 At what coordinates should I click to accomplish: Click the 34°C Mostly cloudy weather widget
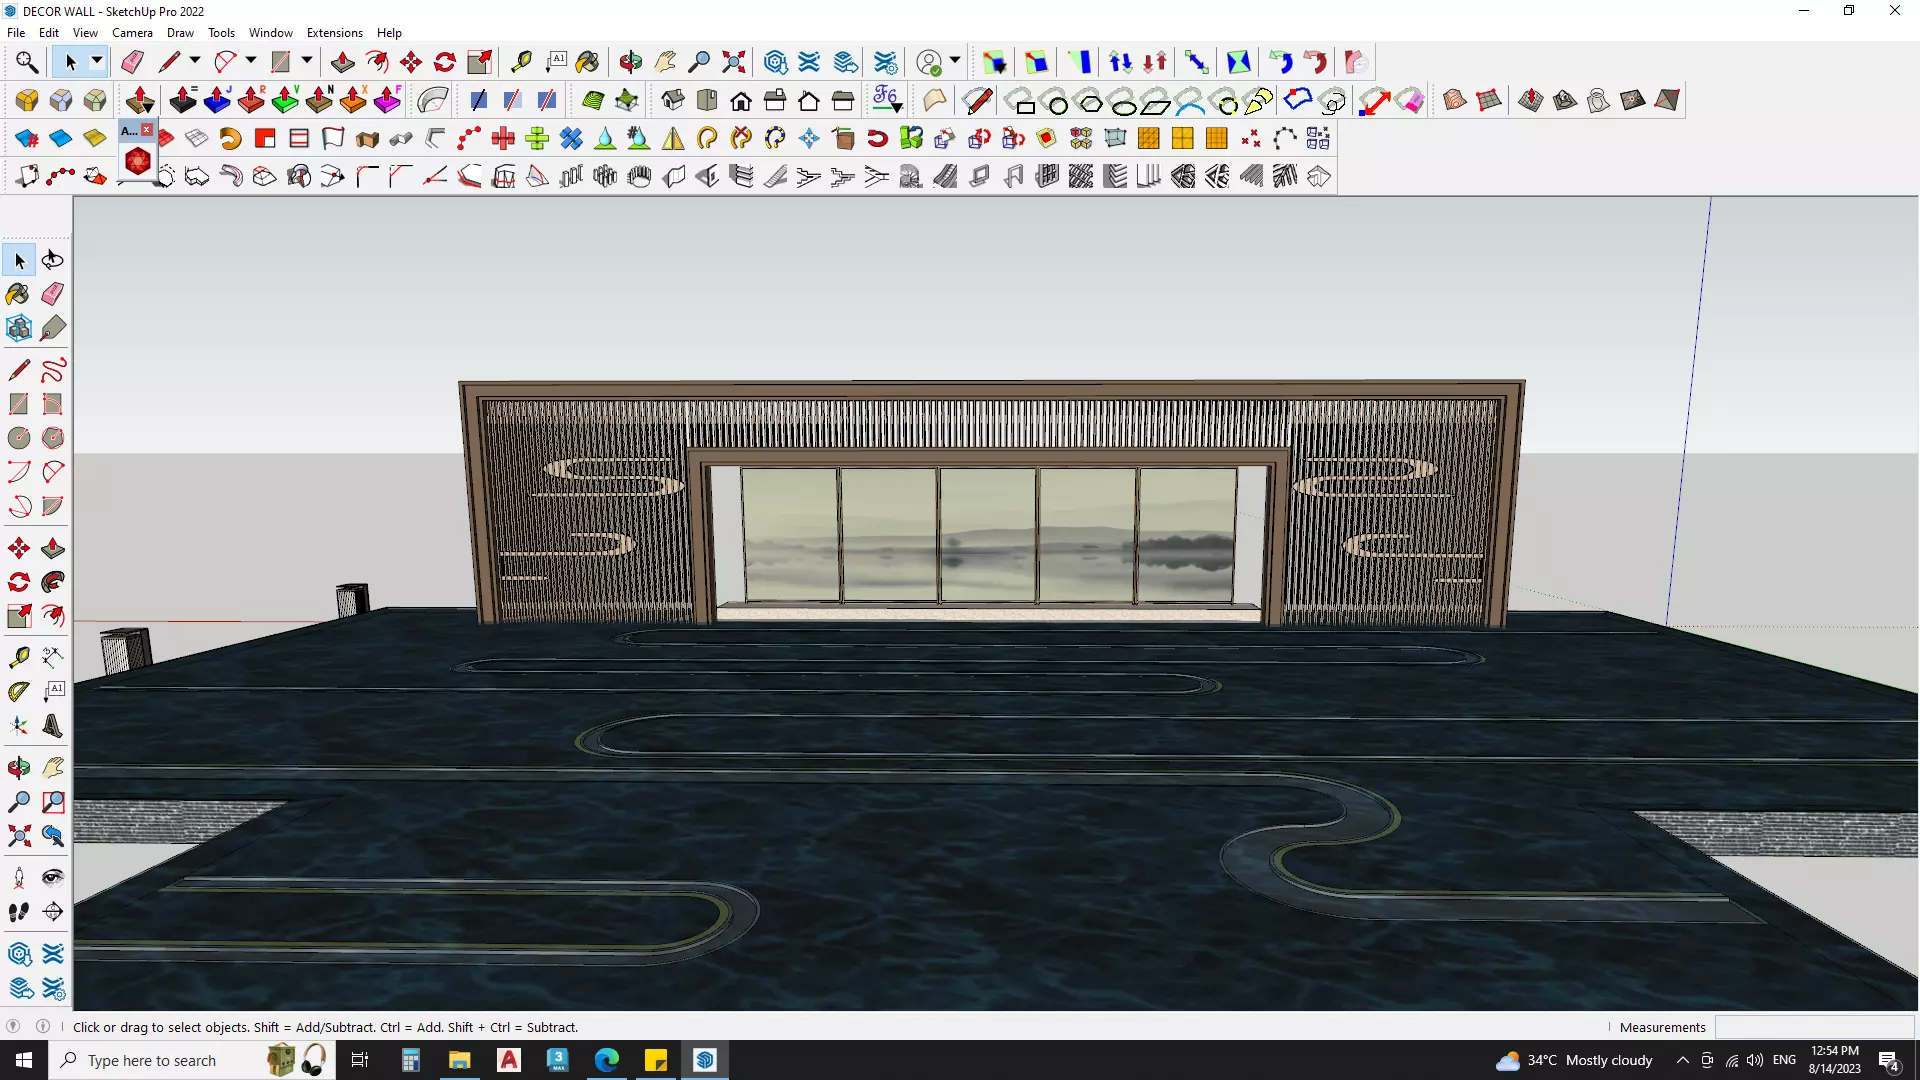point(1575,1060)
